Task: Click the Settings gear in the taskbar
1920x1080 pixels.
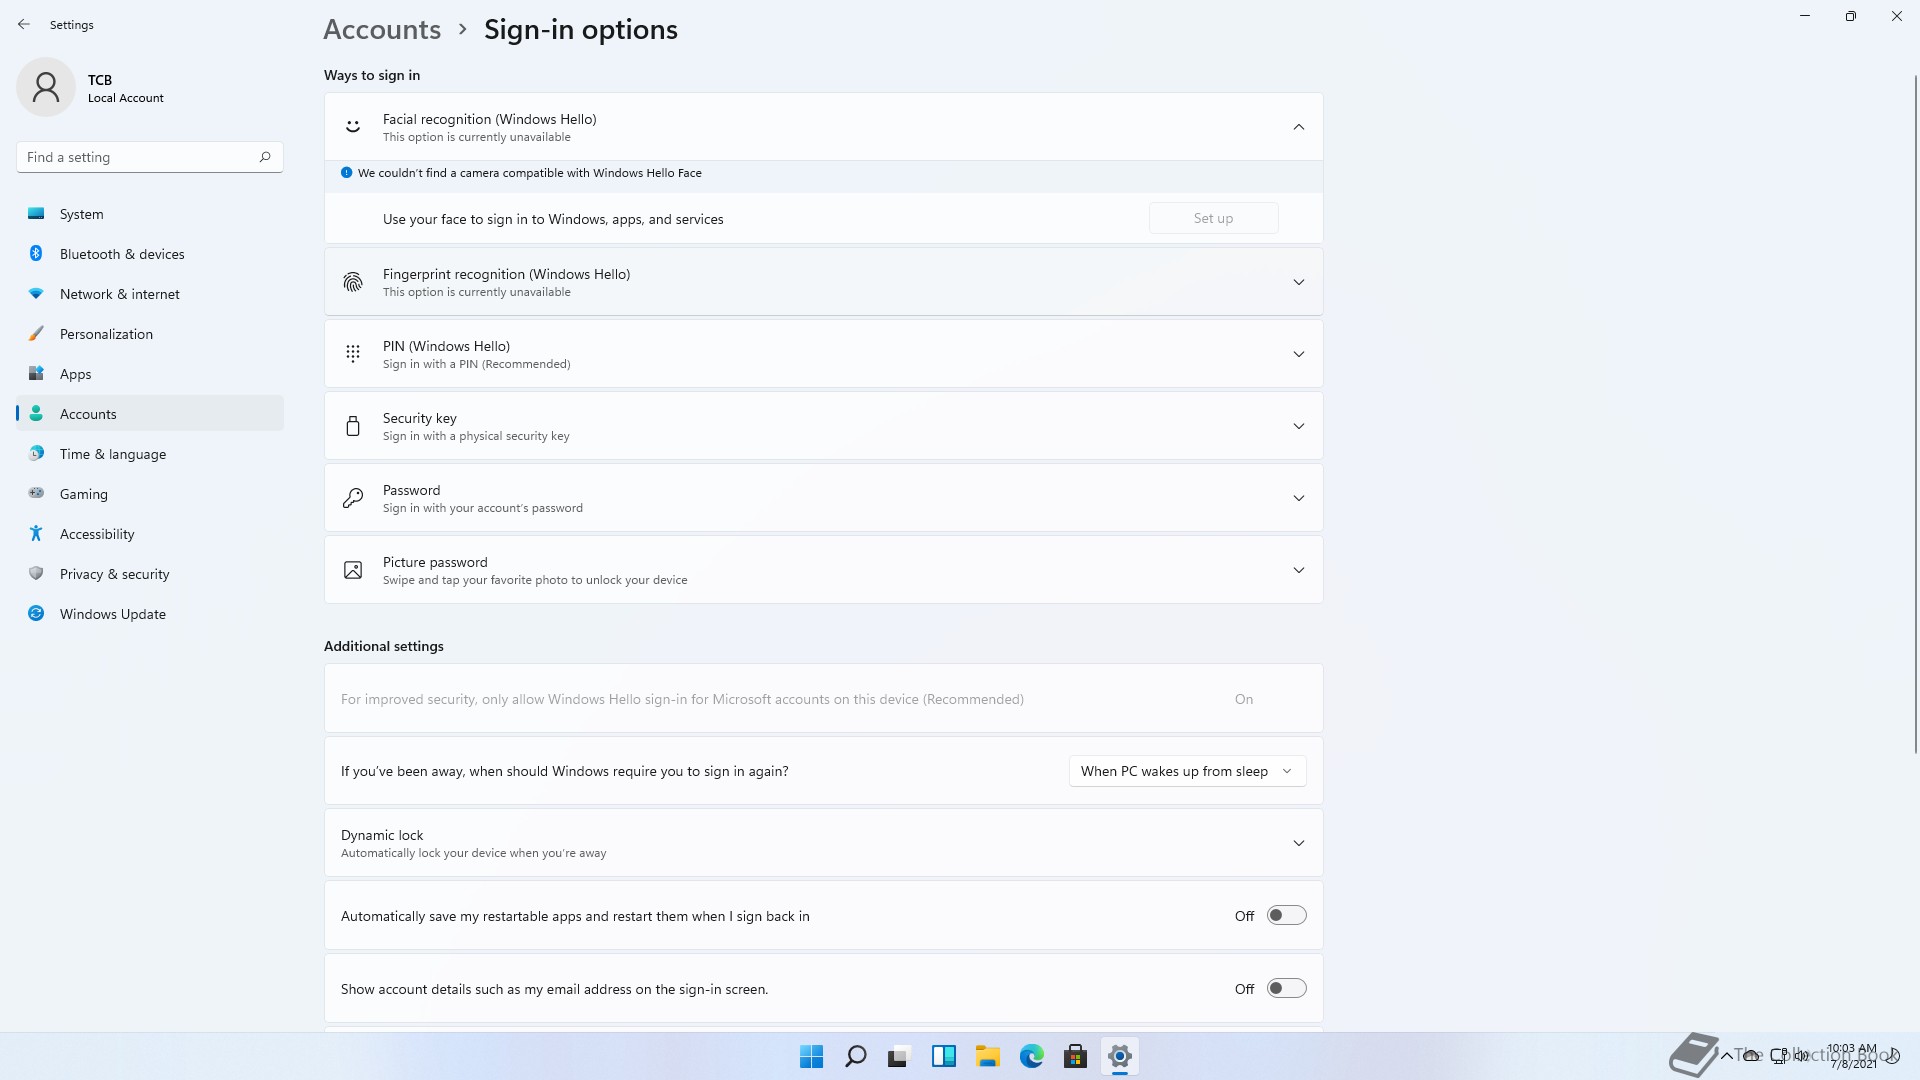Action: [1120, 1056]
